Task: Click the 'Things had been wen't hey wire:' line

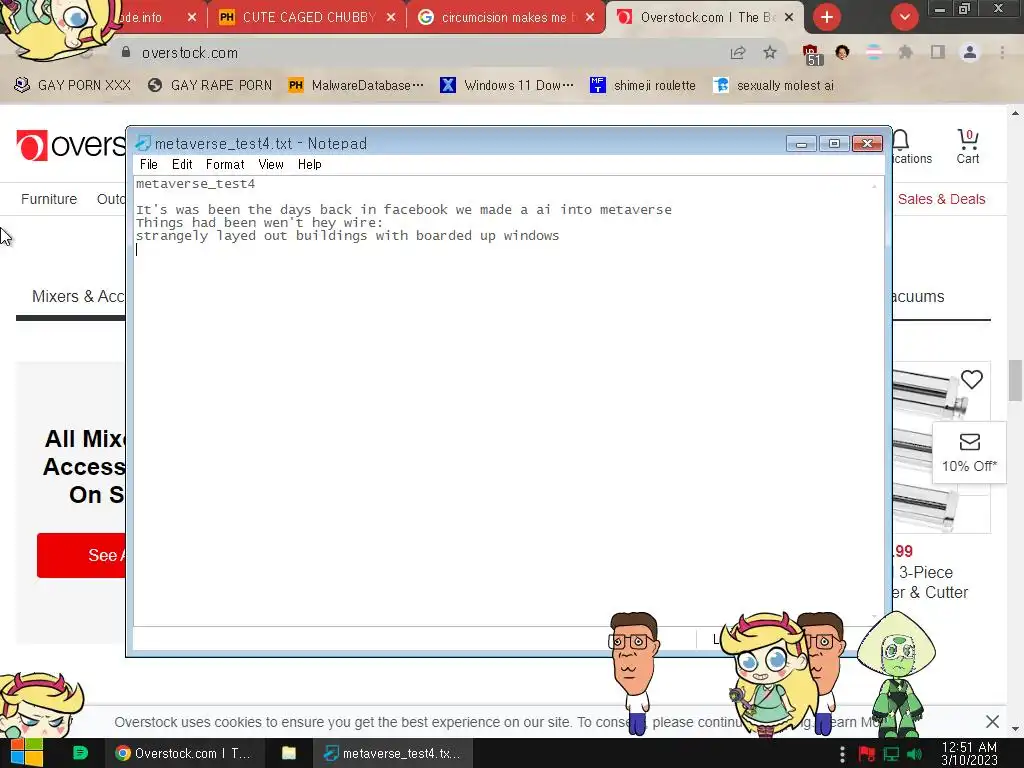Action: (259, 223)
